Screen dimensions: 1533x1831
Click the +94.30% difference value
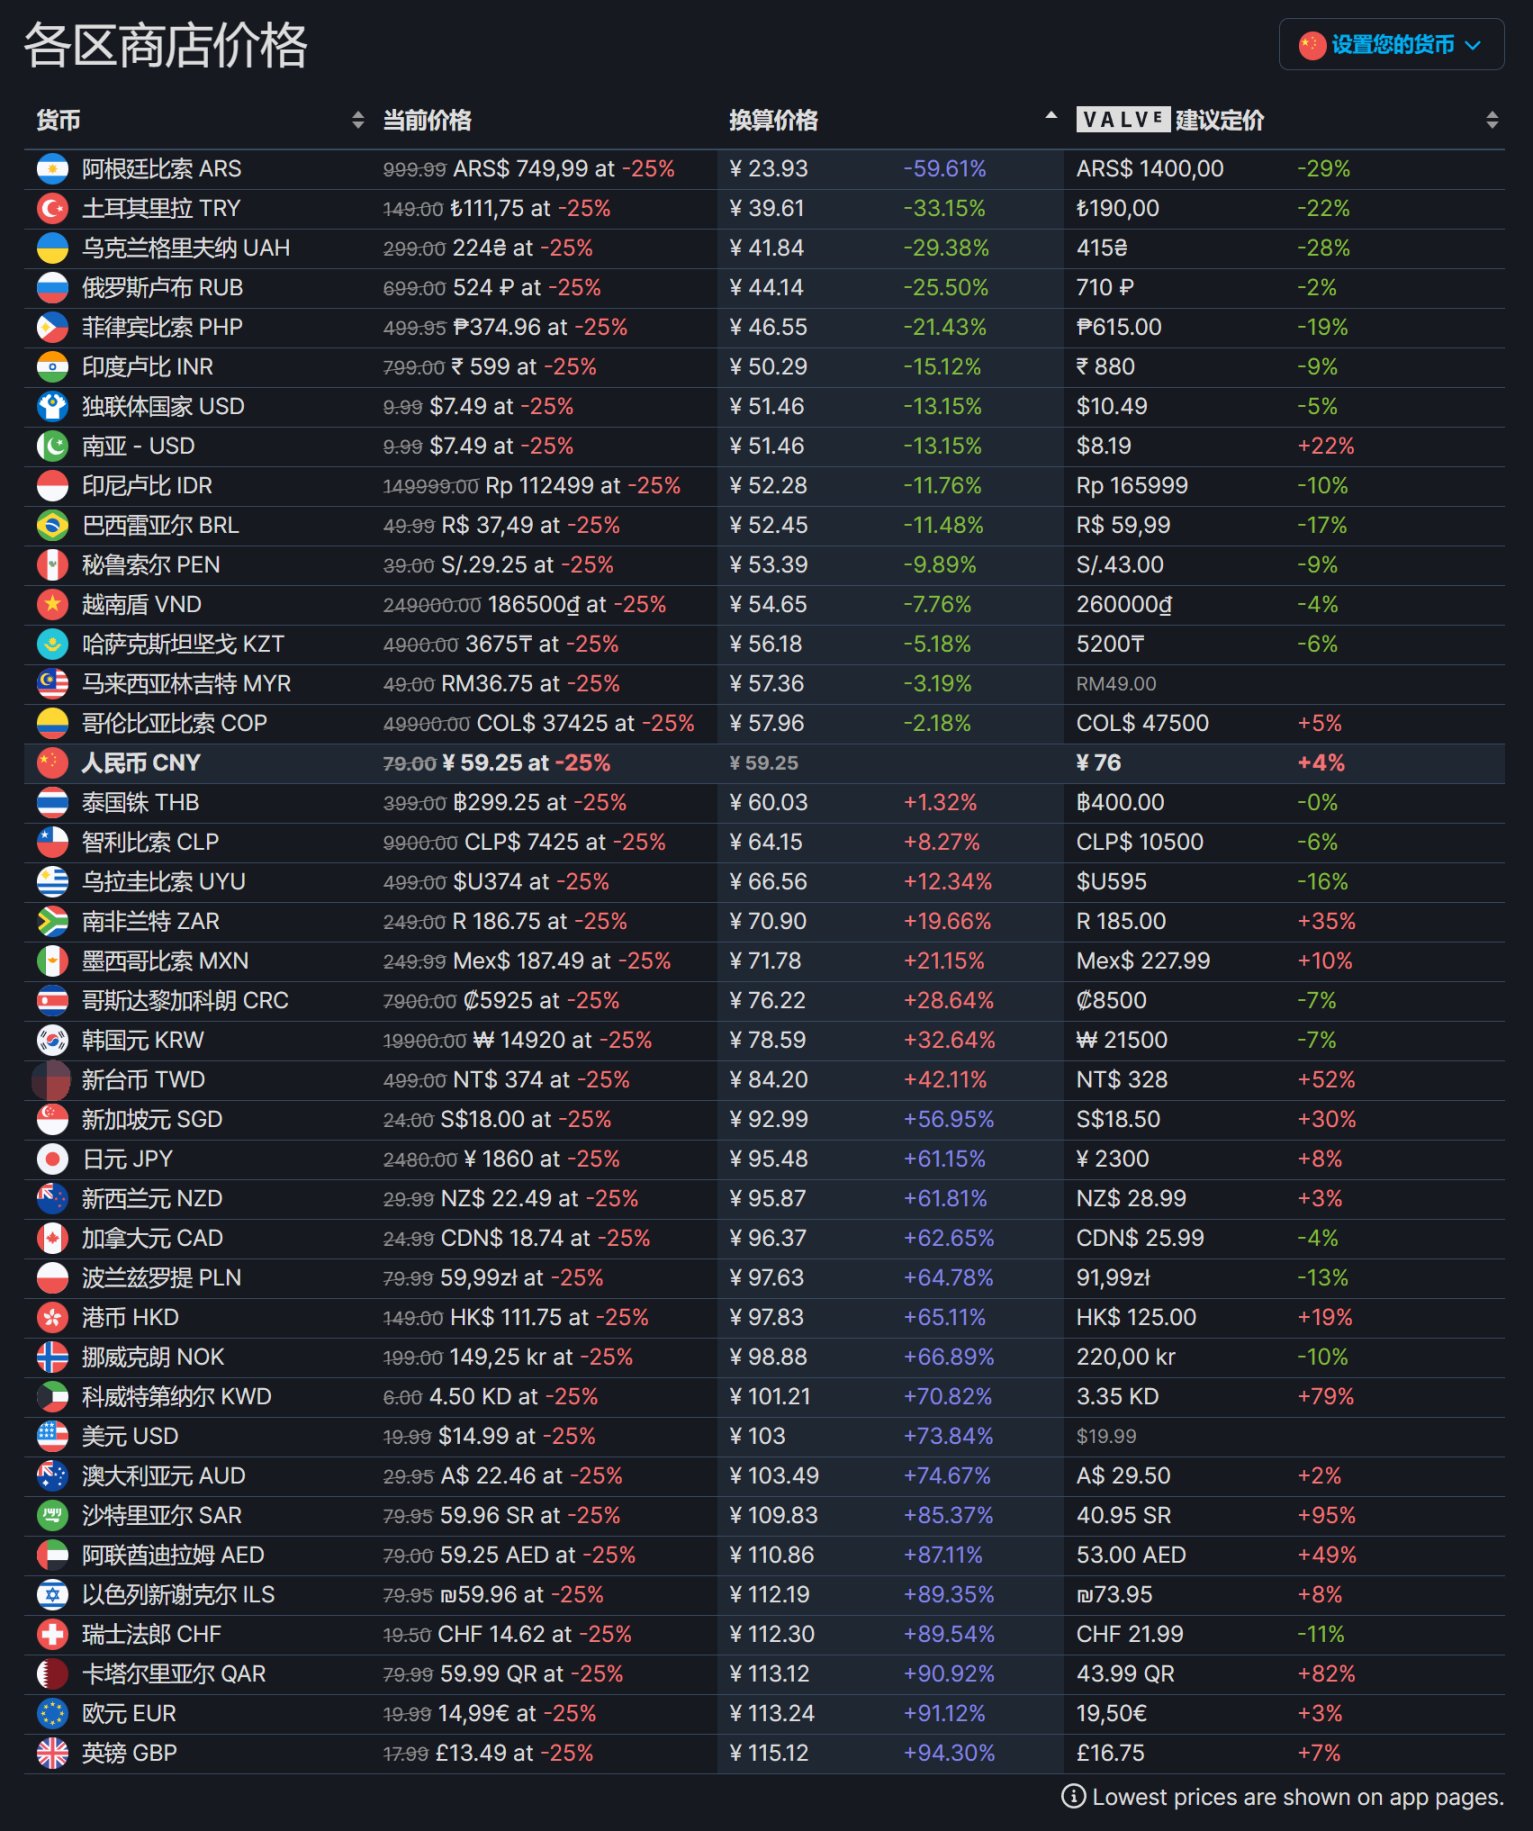[950, 1753]
